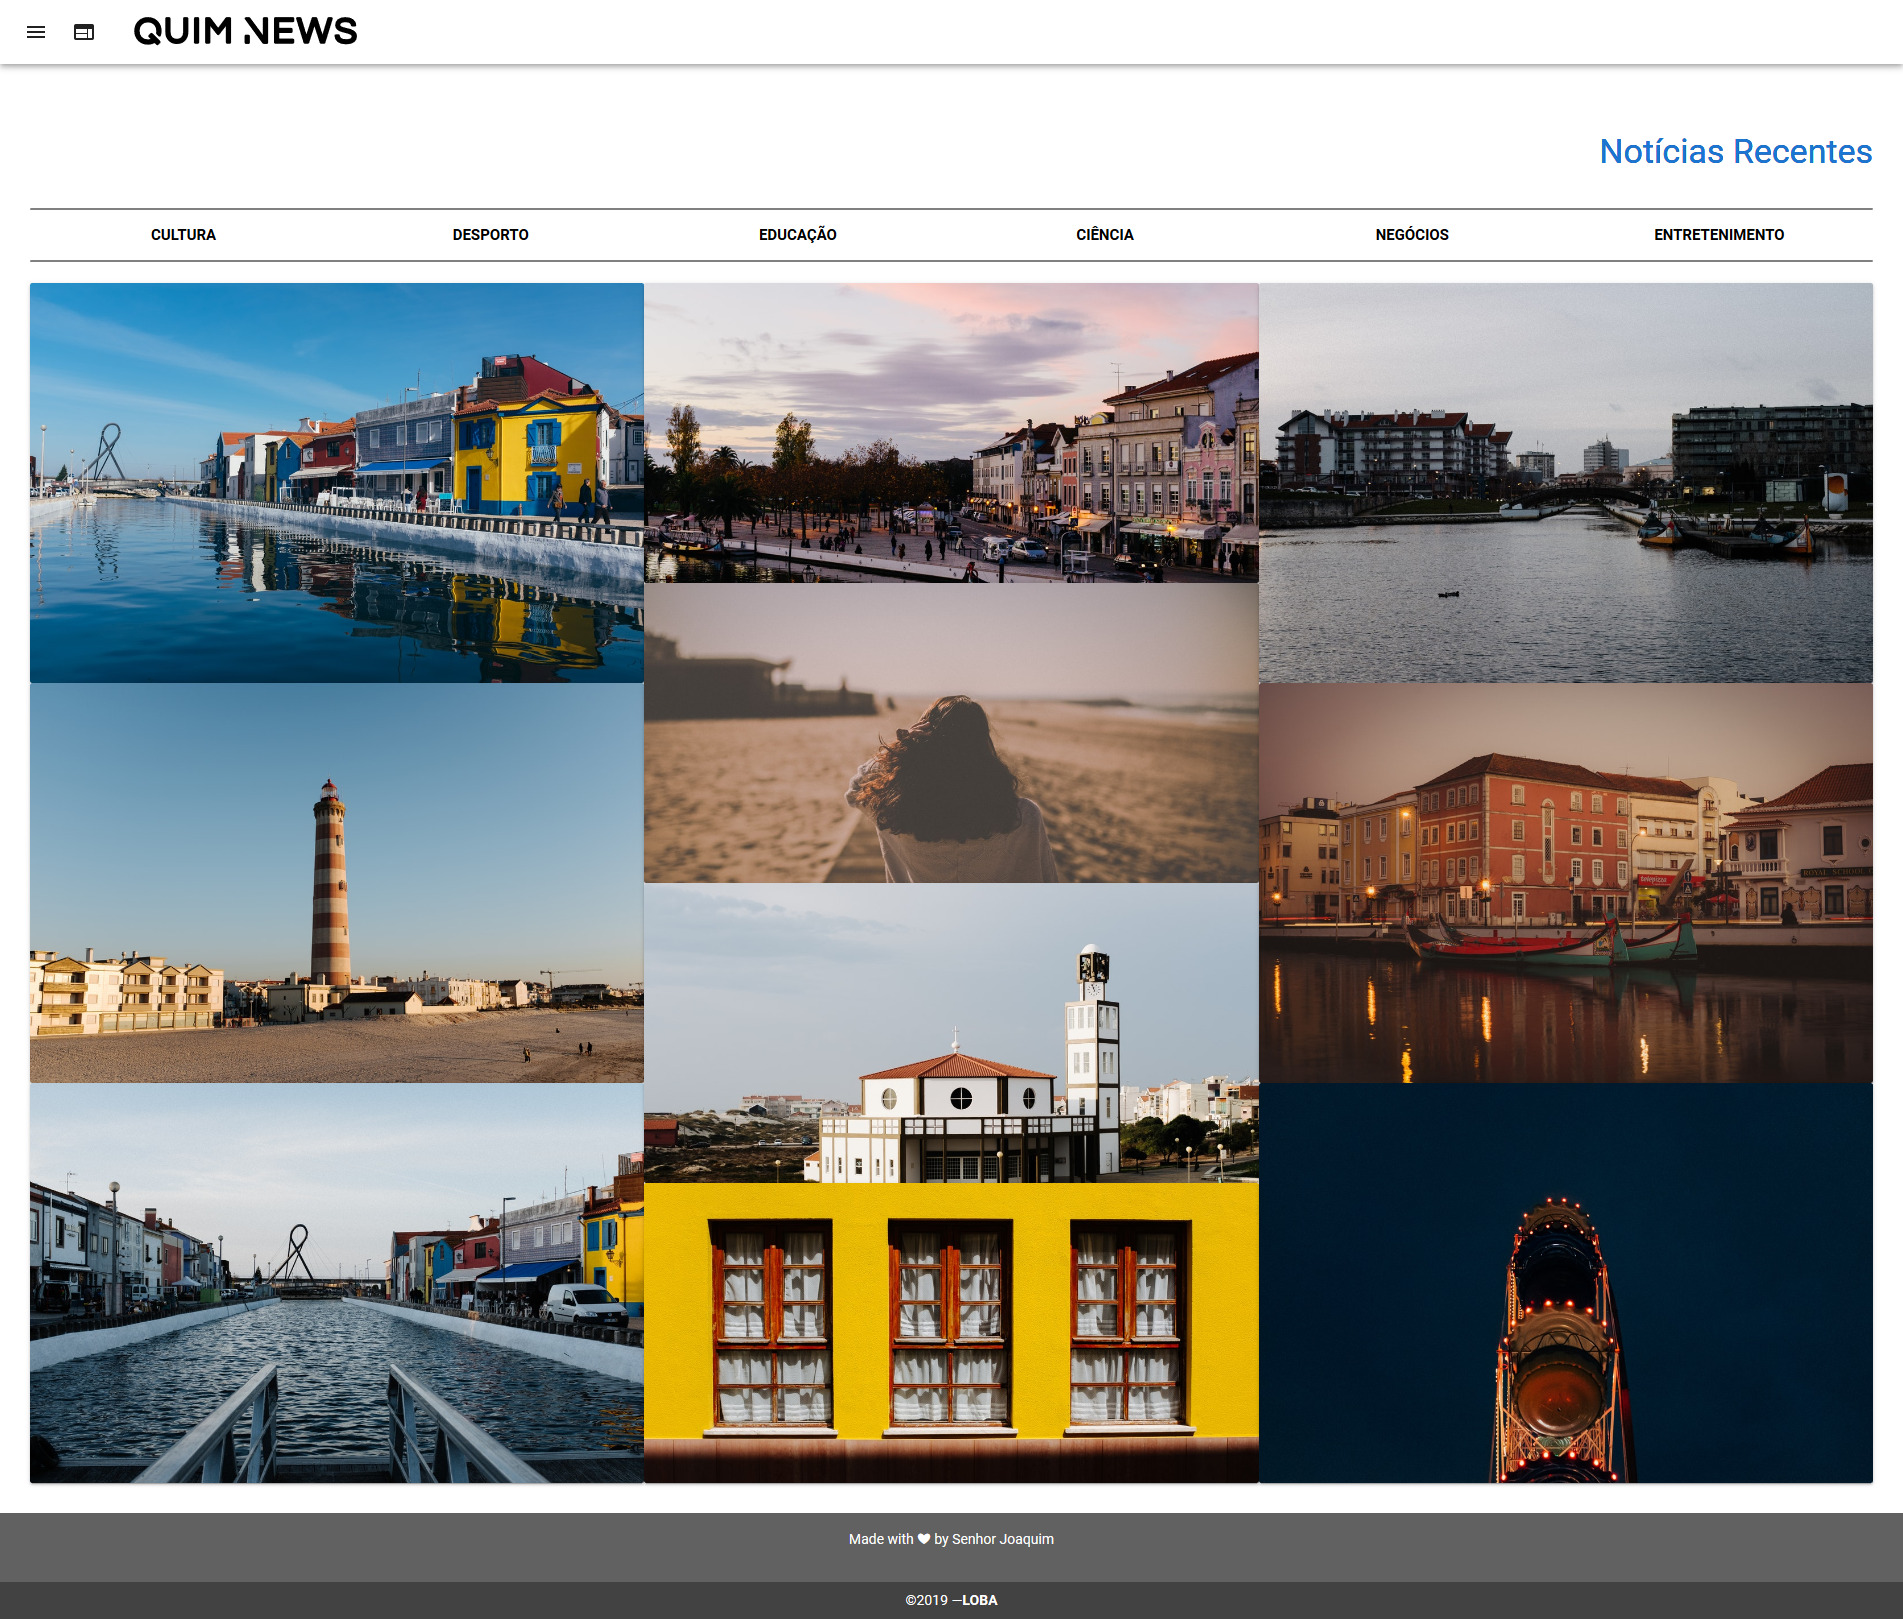The width and height of the screenshot is (1903, 1619).
Task: Click the web layout icon in header
Action: click(x=84, y=32)
